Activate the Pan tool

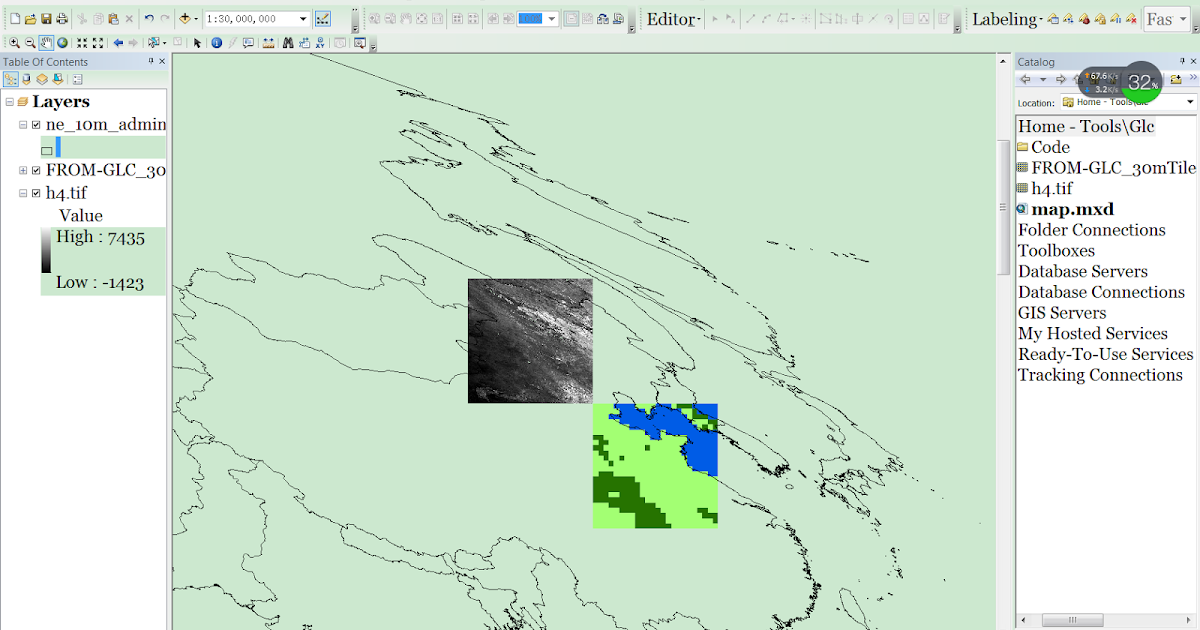pyautogui.click(x=46, y=42)
